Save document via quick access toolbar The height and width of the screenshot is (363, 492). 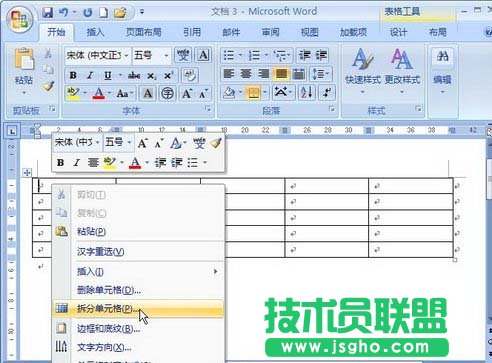pos(48,13)
